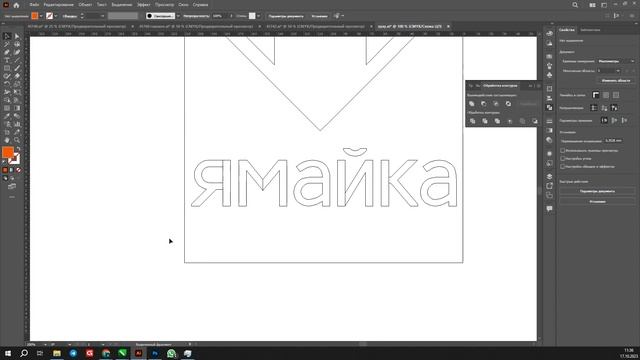Viewport: 640px width, 360px height.
Task: Click Exclude shape mode in Pathfinder
Action: pos(508,104)
